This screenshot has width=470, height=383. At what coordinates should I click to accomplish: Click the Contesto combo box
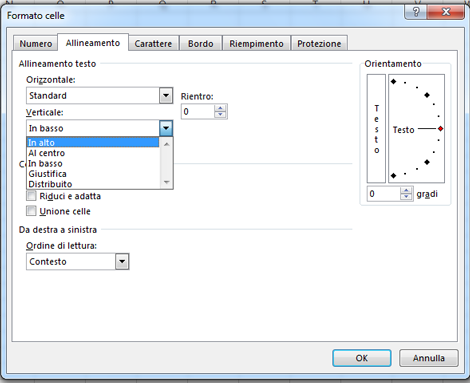(77, 262)
